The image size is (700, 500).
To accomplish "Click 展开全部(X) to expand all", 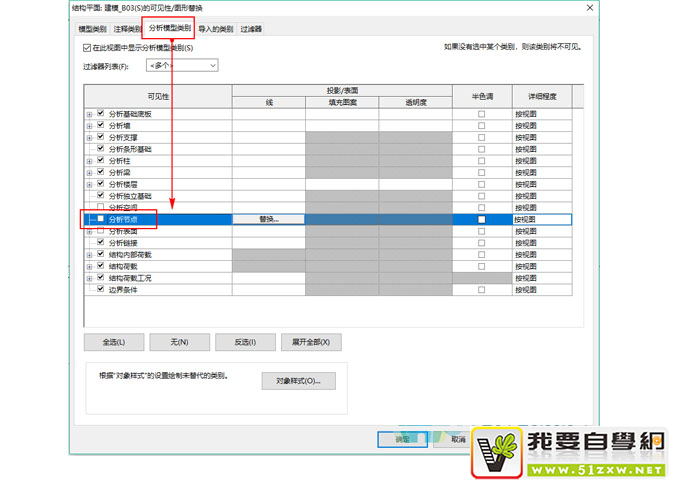I will pos(311,342).
